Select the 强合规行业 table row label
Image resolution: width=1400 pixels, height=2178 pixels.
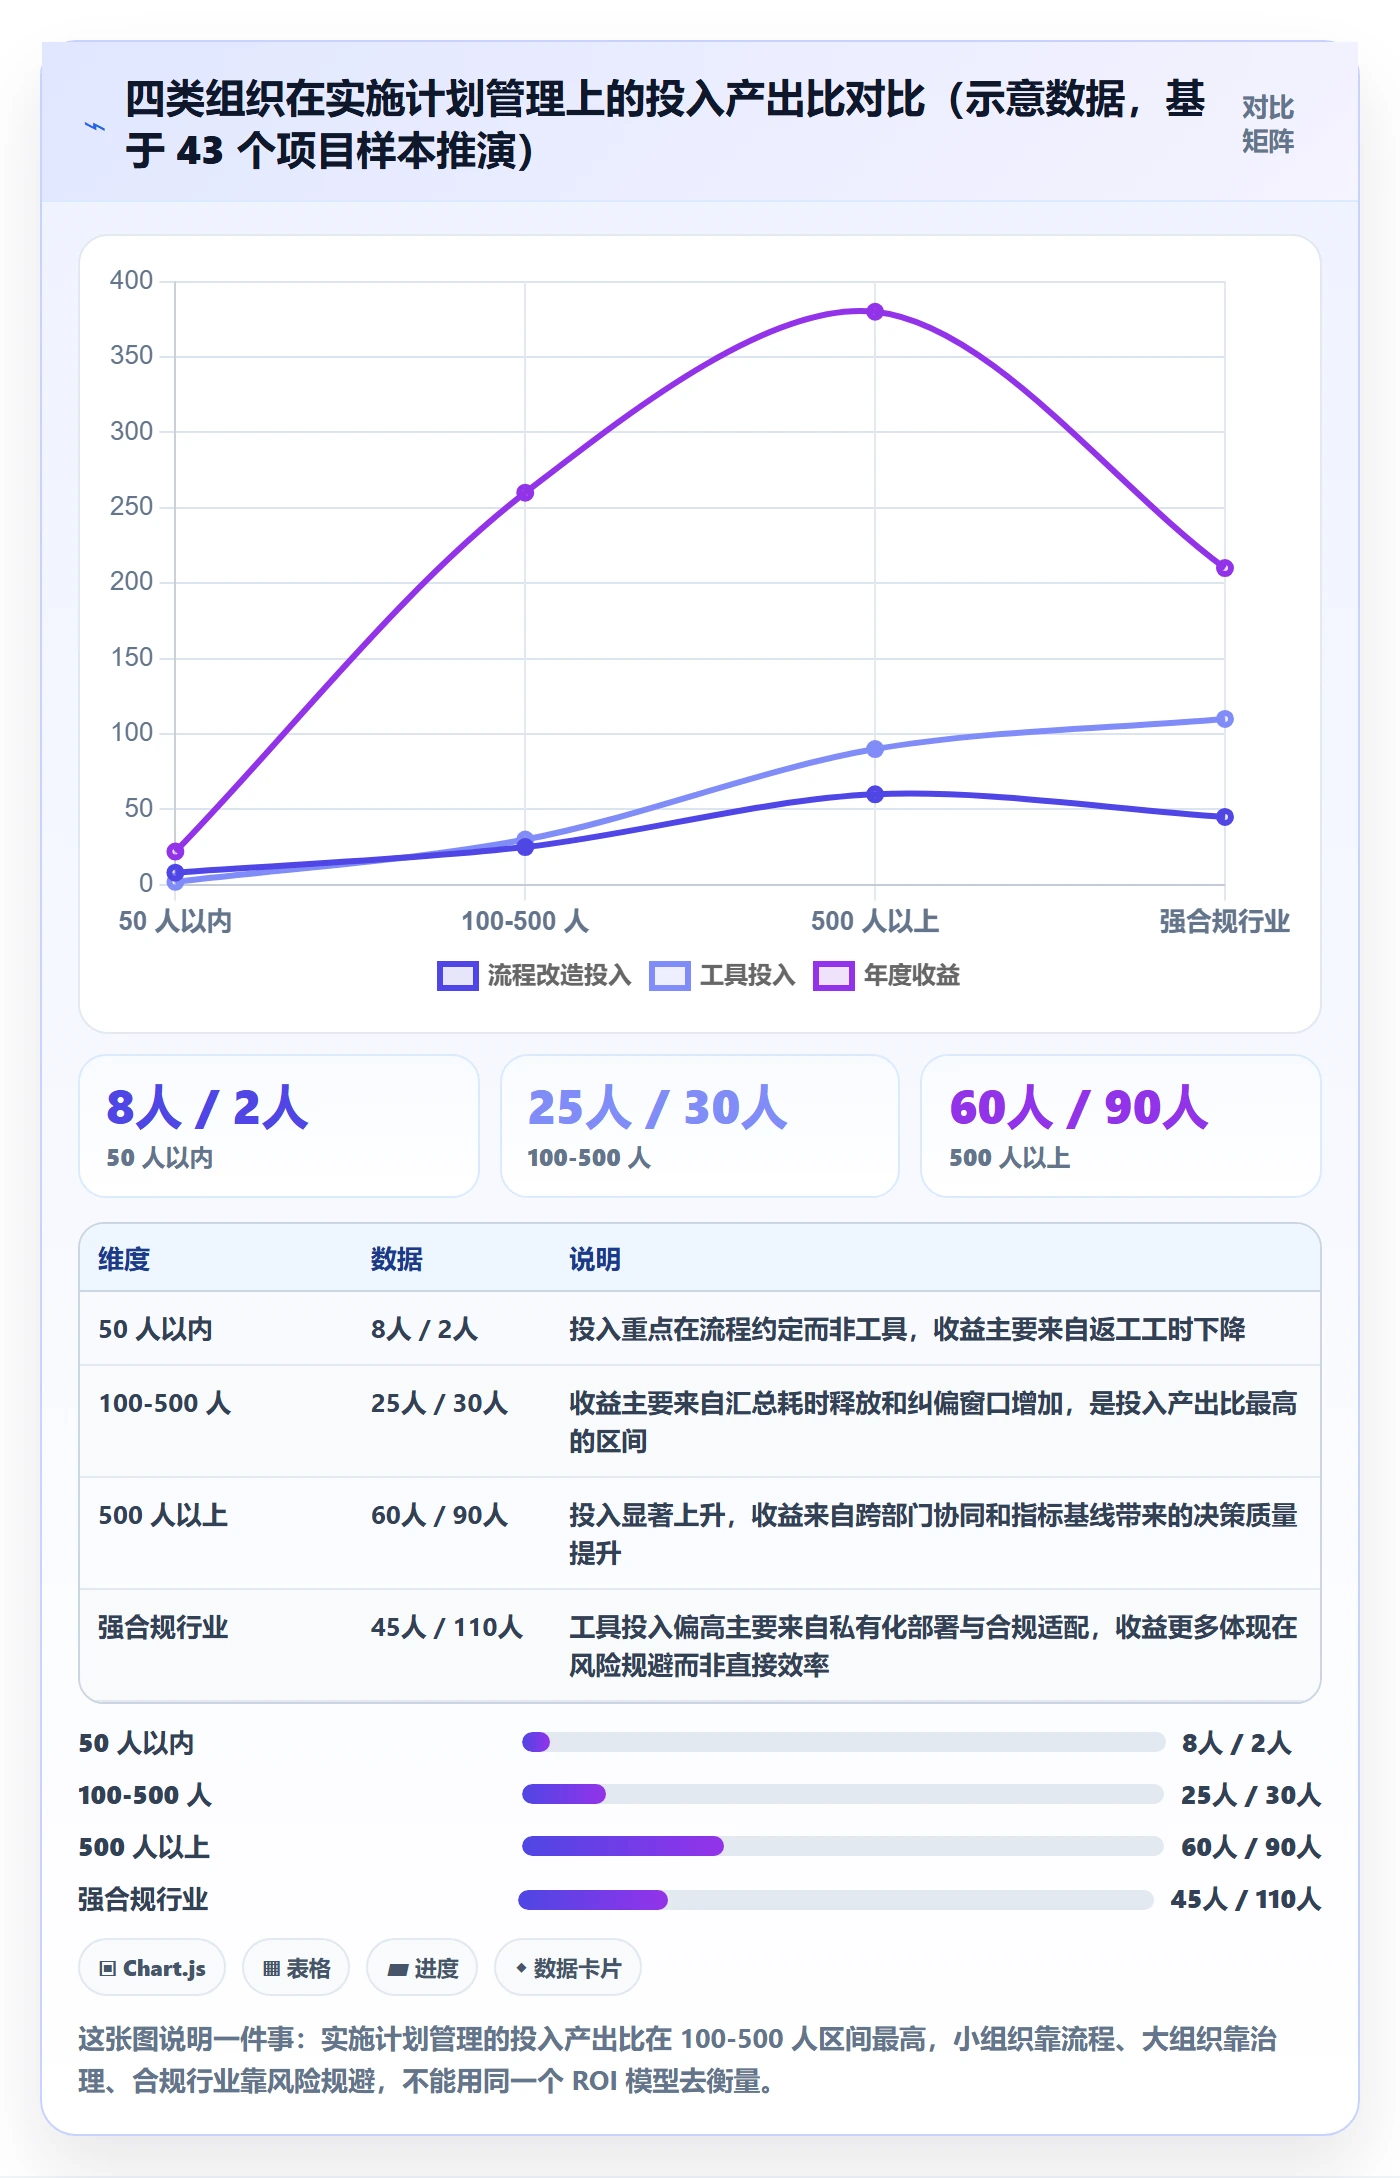(x=163, y=1627)
